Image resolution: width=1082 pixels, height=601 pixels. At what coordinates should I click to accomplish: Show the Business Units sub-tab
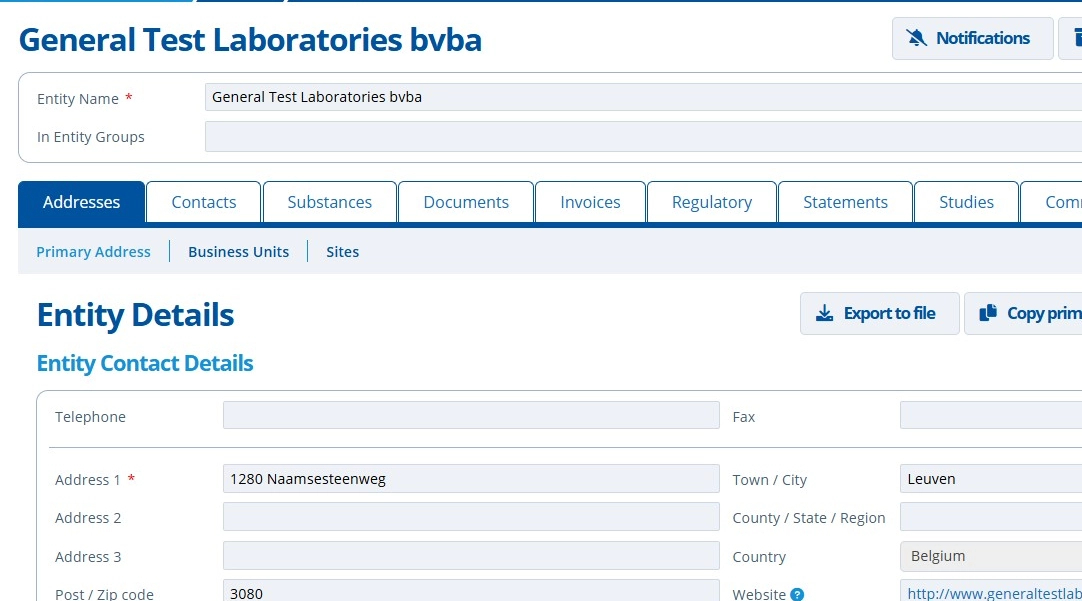click(x=238, y=252)
